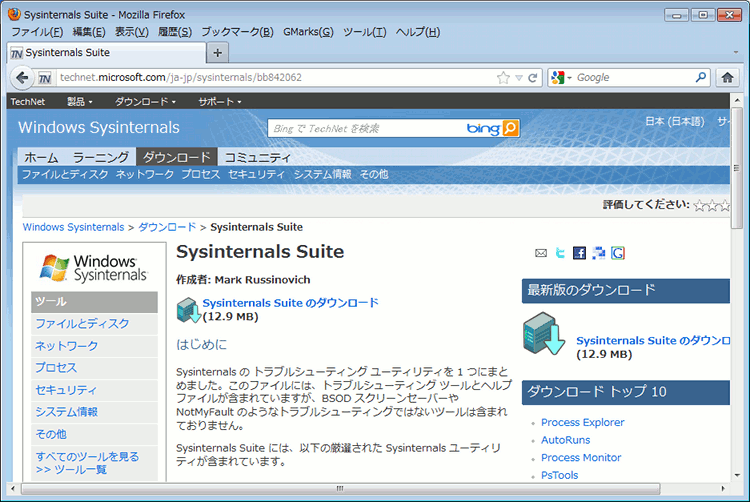Click in the Bing TechNet search field
Screen dimensions: 750x502
point(365,128)
